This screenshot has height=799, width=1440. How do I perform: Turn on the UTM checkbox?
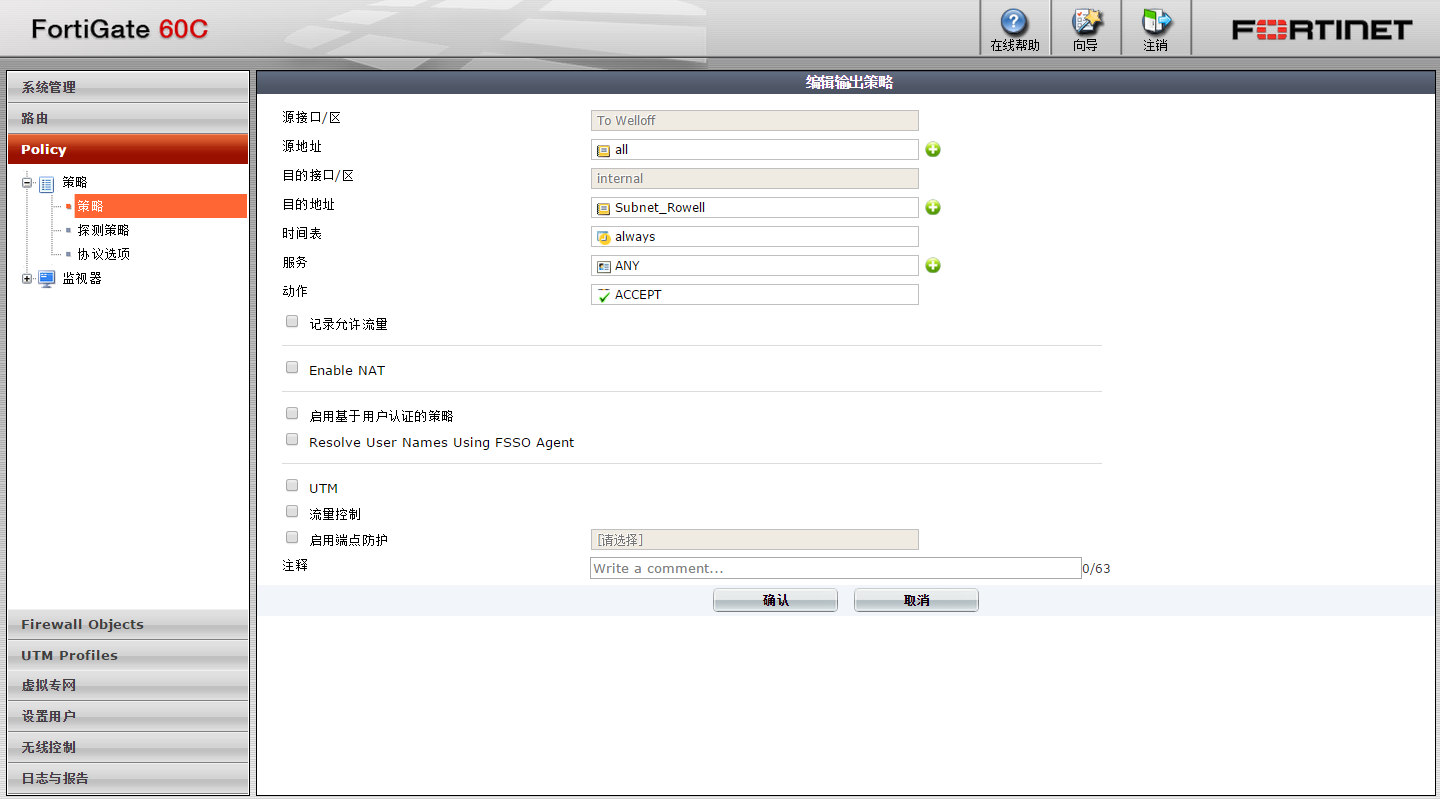[x=292, y=485]
